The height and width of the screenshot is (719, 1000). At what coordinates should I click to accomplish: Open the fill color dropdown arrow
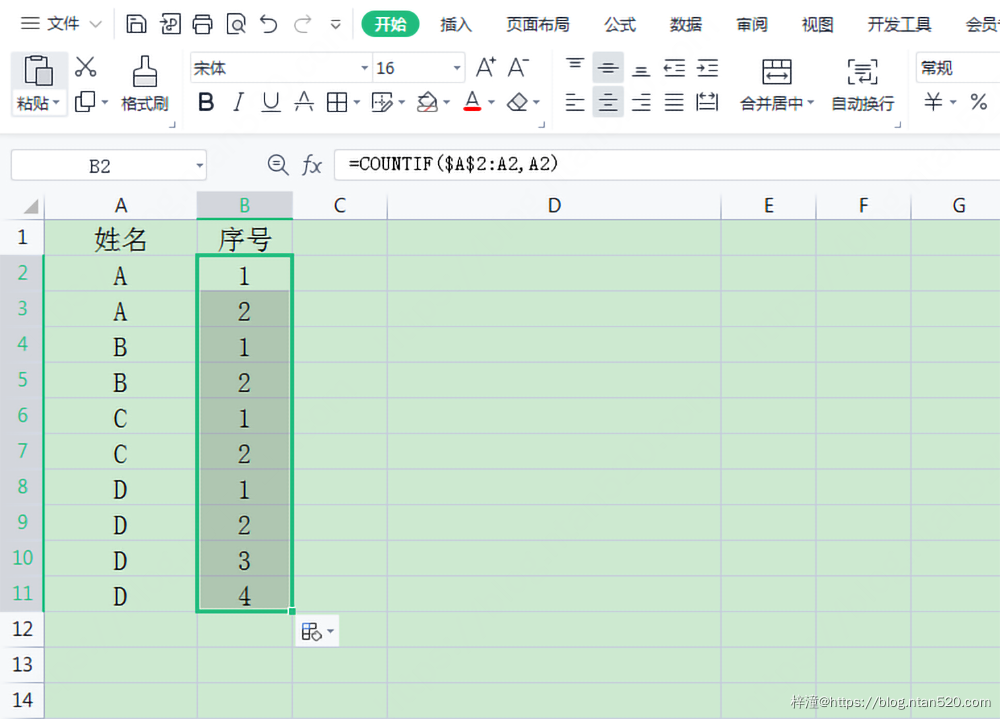pos(446,102)
